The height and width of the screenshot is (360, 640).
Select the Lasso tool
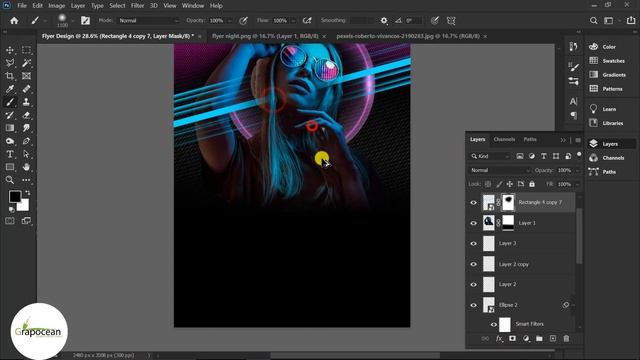(x=10, y=63)
